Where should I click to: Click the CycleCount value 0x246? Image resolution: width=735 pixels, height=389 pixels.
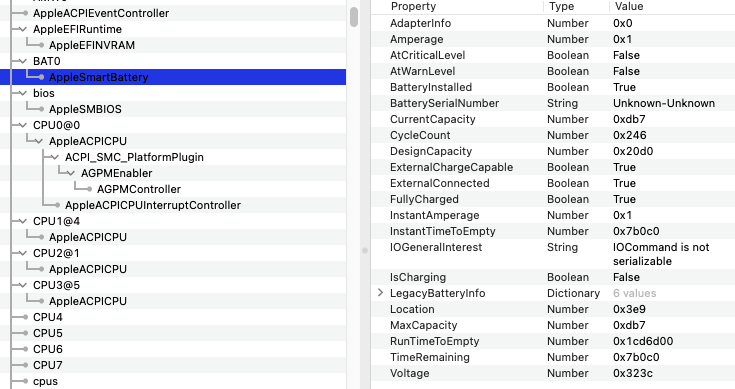pyautogui.click(x=630, y=135)
